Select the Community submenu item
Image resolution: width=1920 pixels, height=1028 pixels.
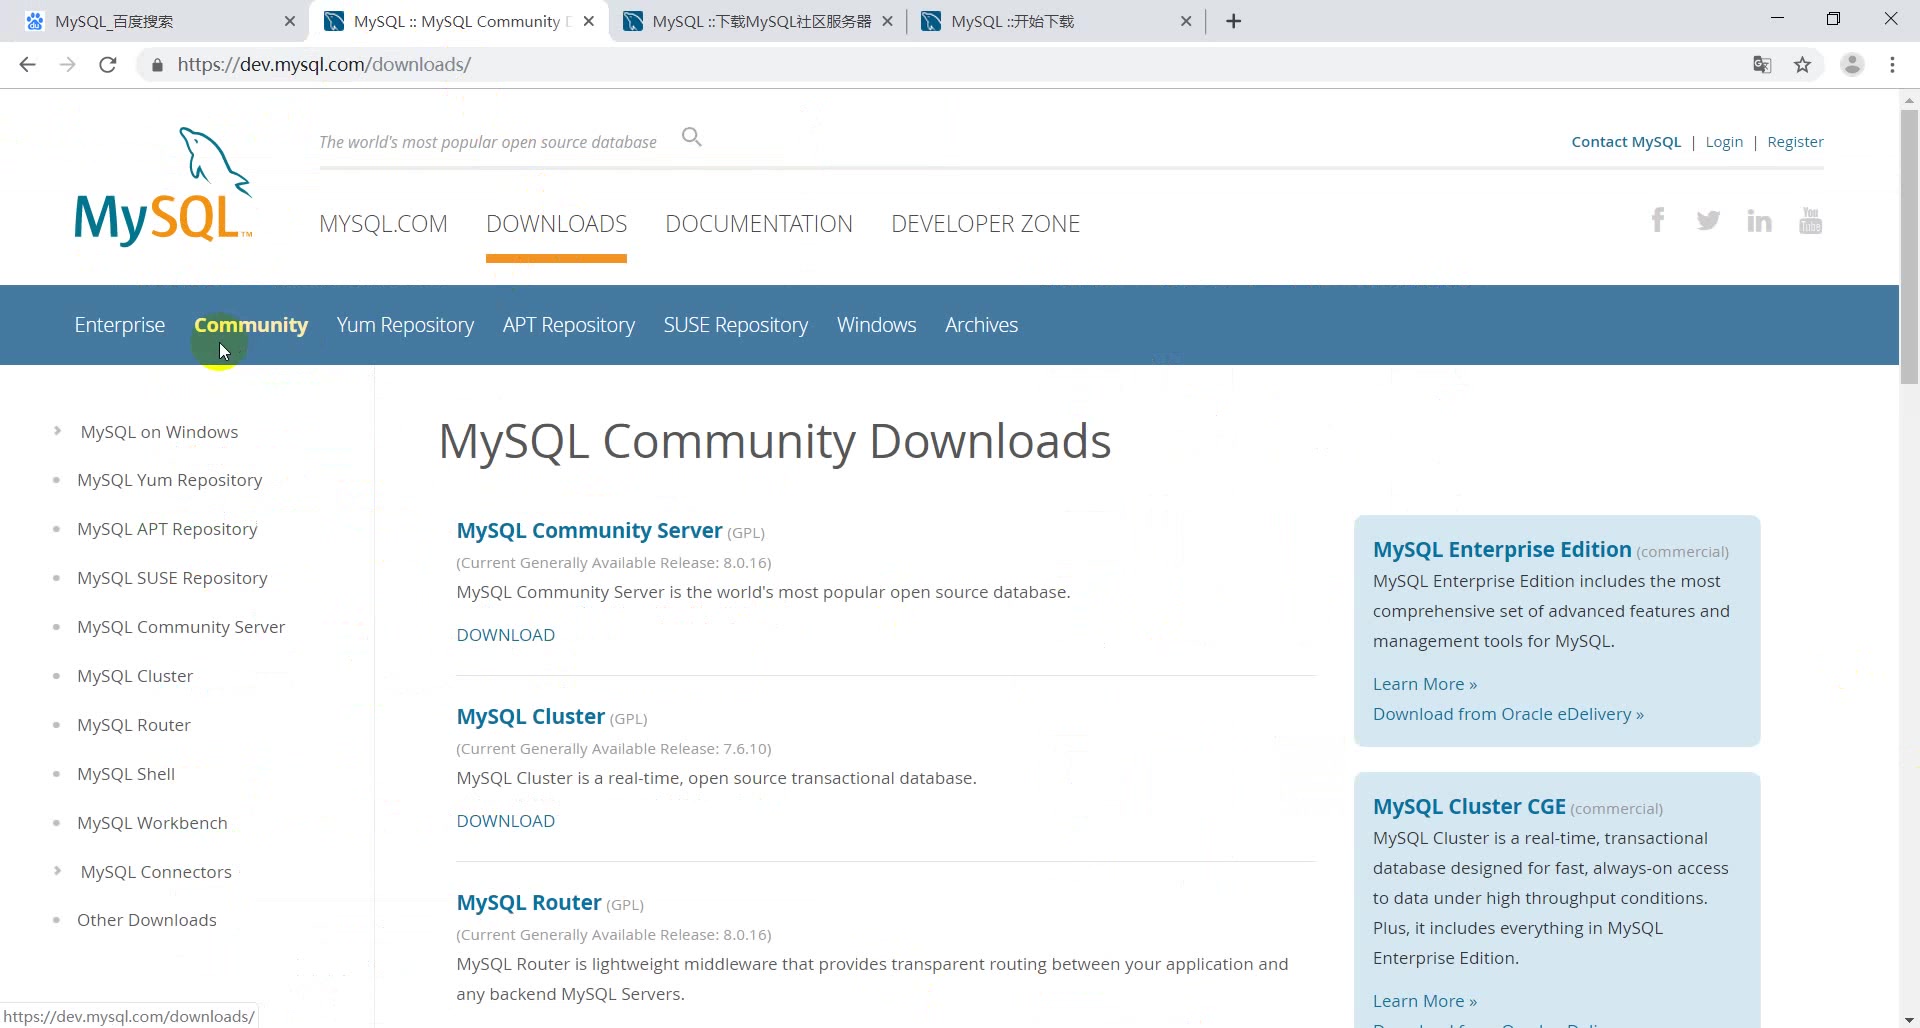coord(251,325)
